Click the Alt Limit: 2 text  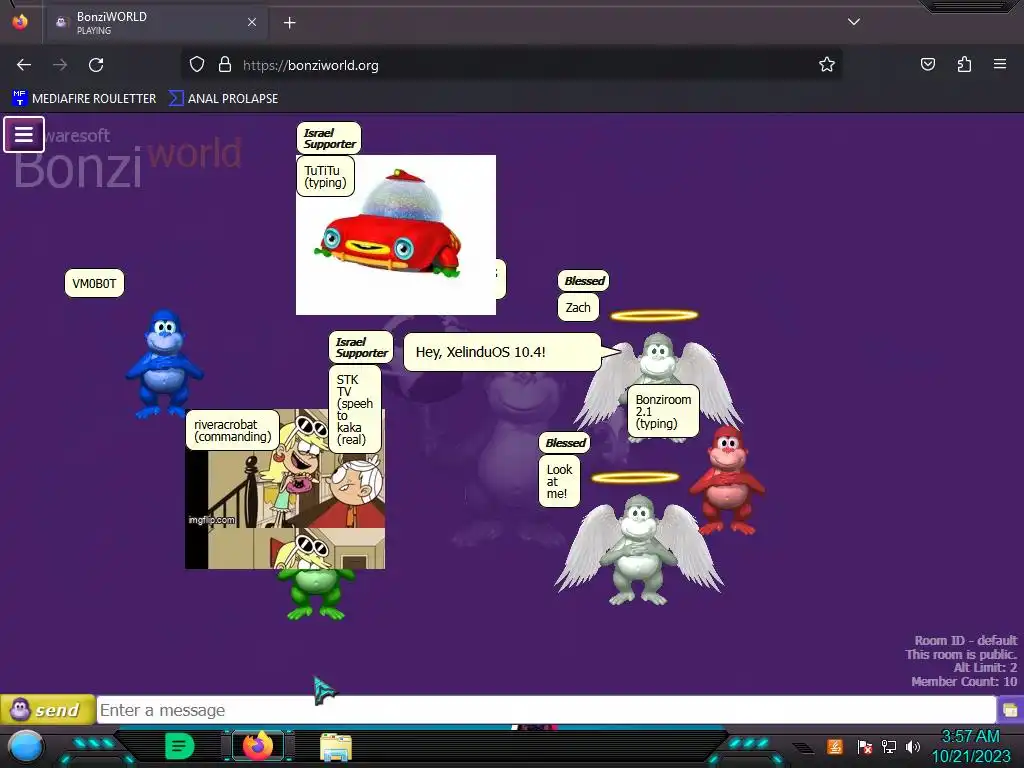tap(985, 667)
